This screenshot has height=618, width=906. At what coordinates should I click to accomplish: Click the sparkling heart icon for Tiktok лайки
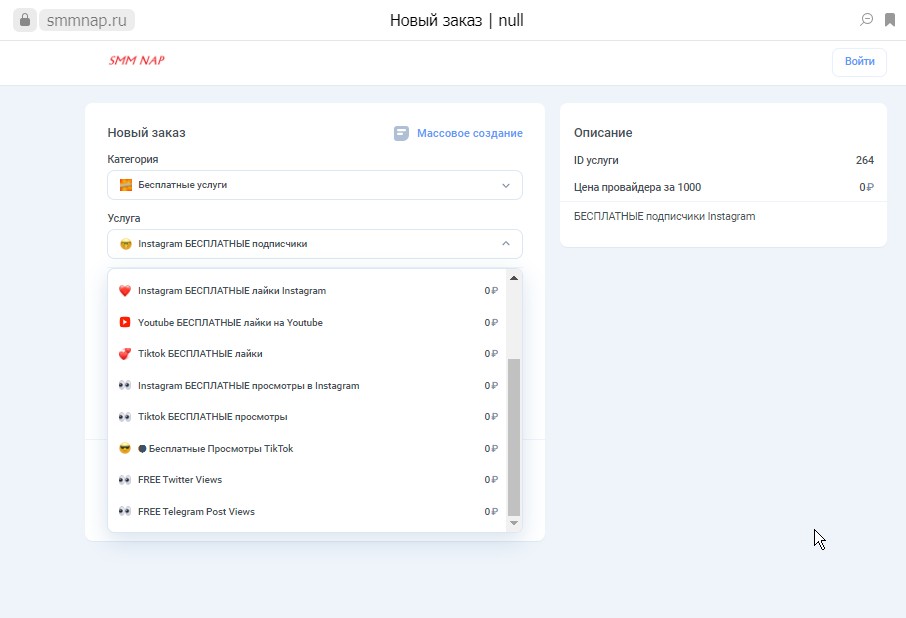tap(125, 353)
